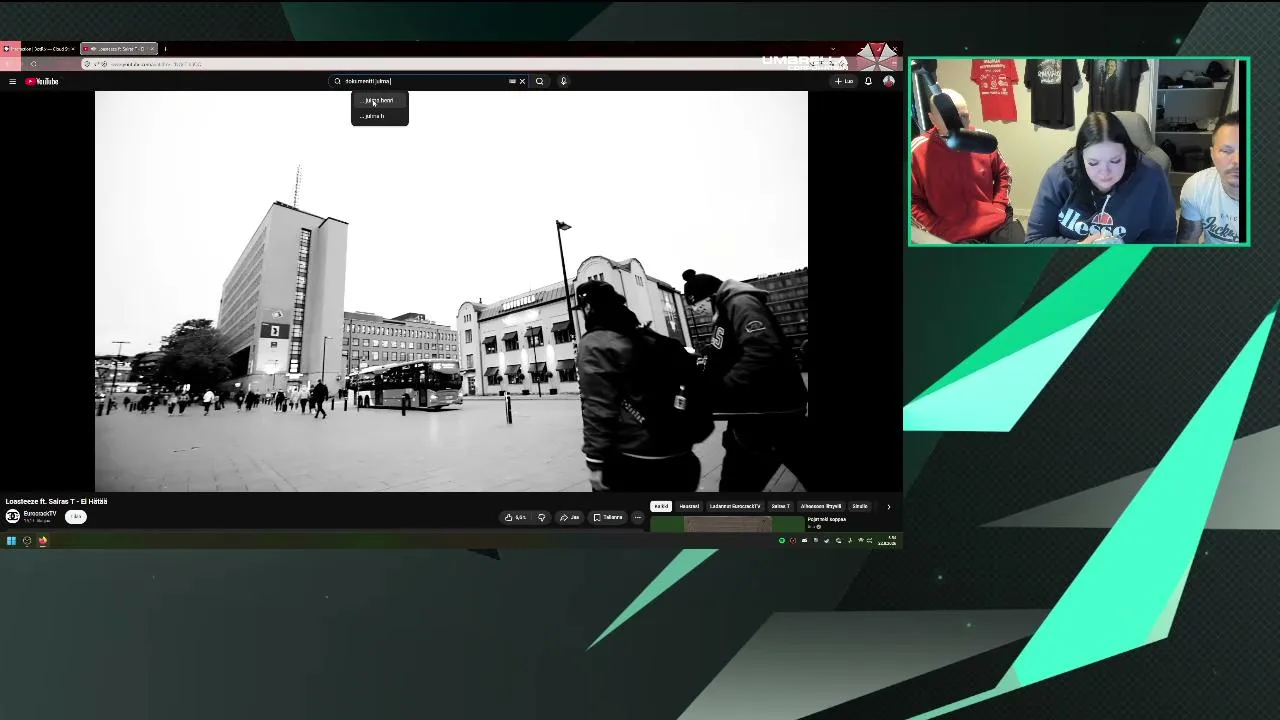Open the Firefox taskbar icon
Image resolution: width=1280 pixels, height=720 pixels.
(43, 541)
